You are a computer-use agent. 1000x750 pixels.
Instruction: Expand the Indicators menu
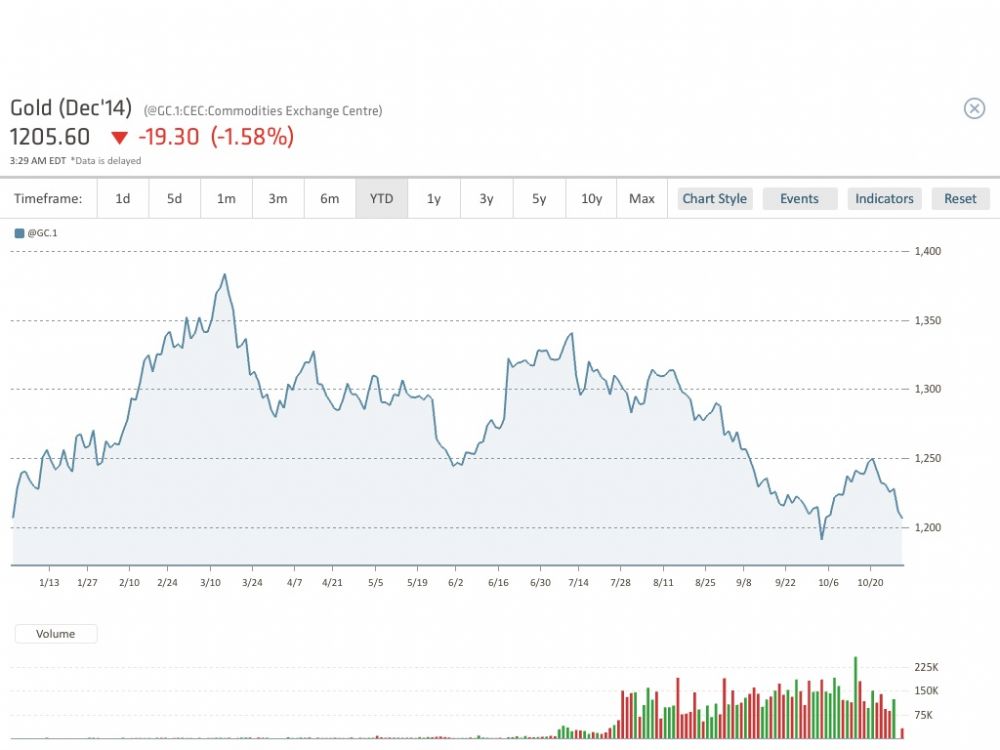884,199
